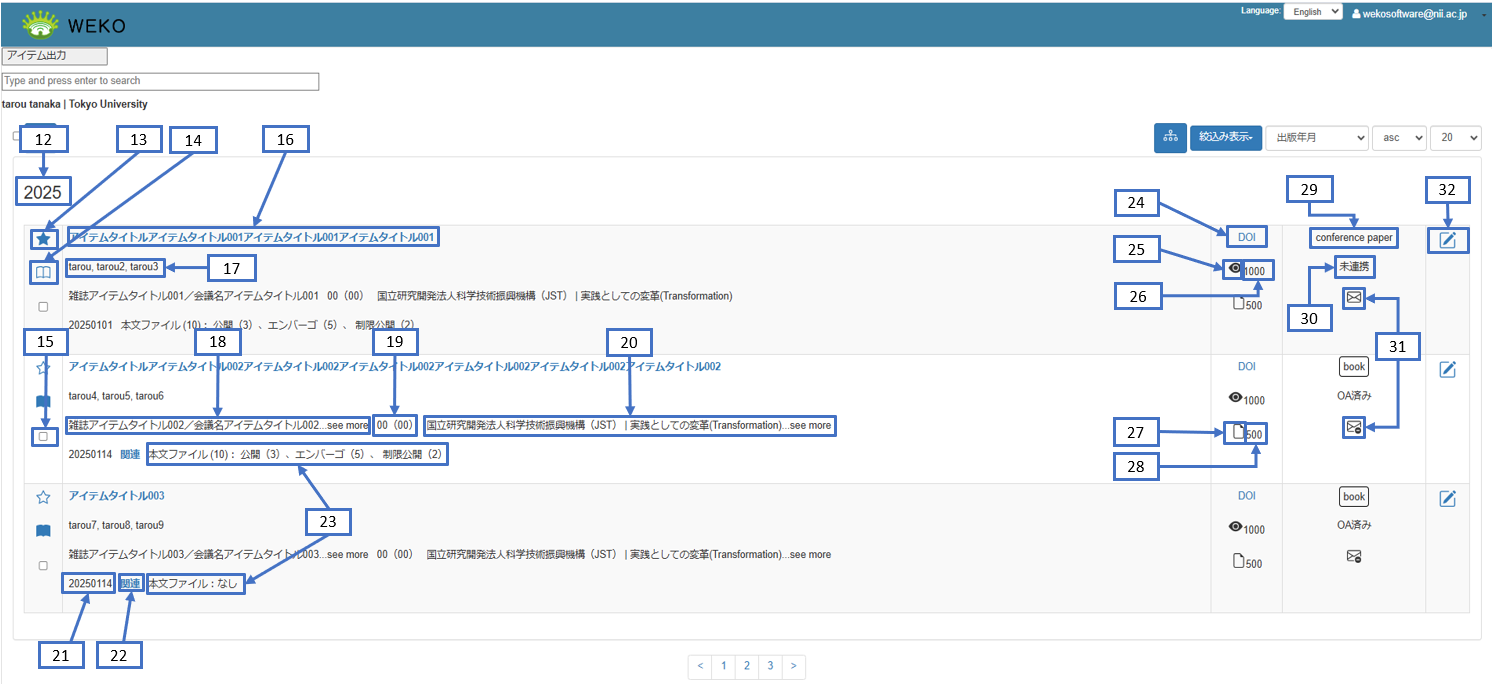
Task: Expand the asc sort order dropdown
Action: point(1399,138)
